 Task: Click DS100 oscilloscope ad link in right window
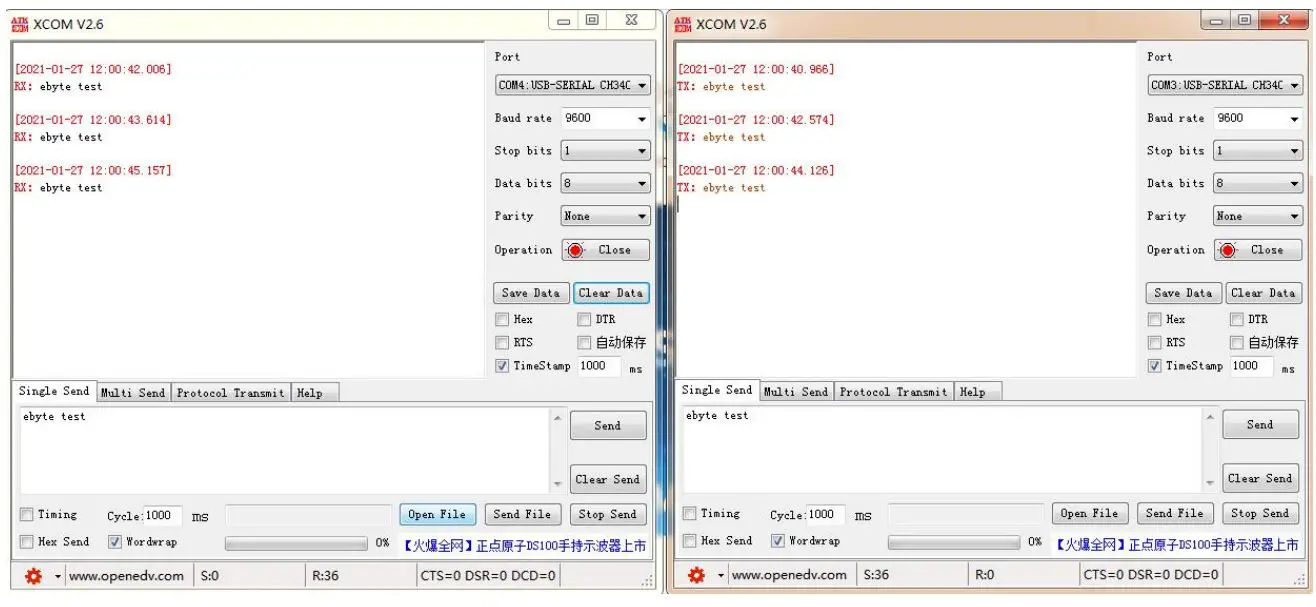(x=1177, y=545)
